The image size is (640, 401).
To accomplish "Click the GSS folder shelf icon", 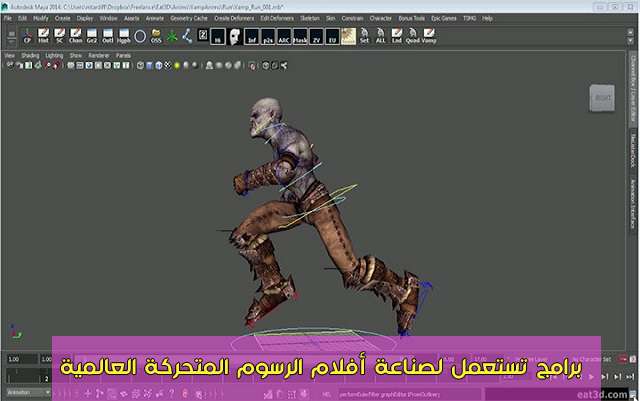I will [156, 36].
